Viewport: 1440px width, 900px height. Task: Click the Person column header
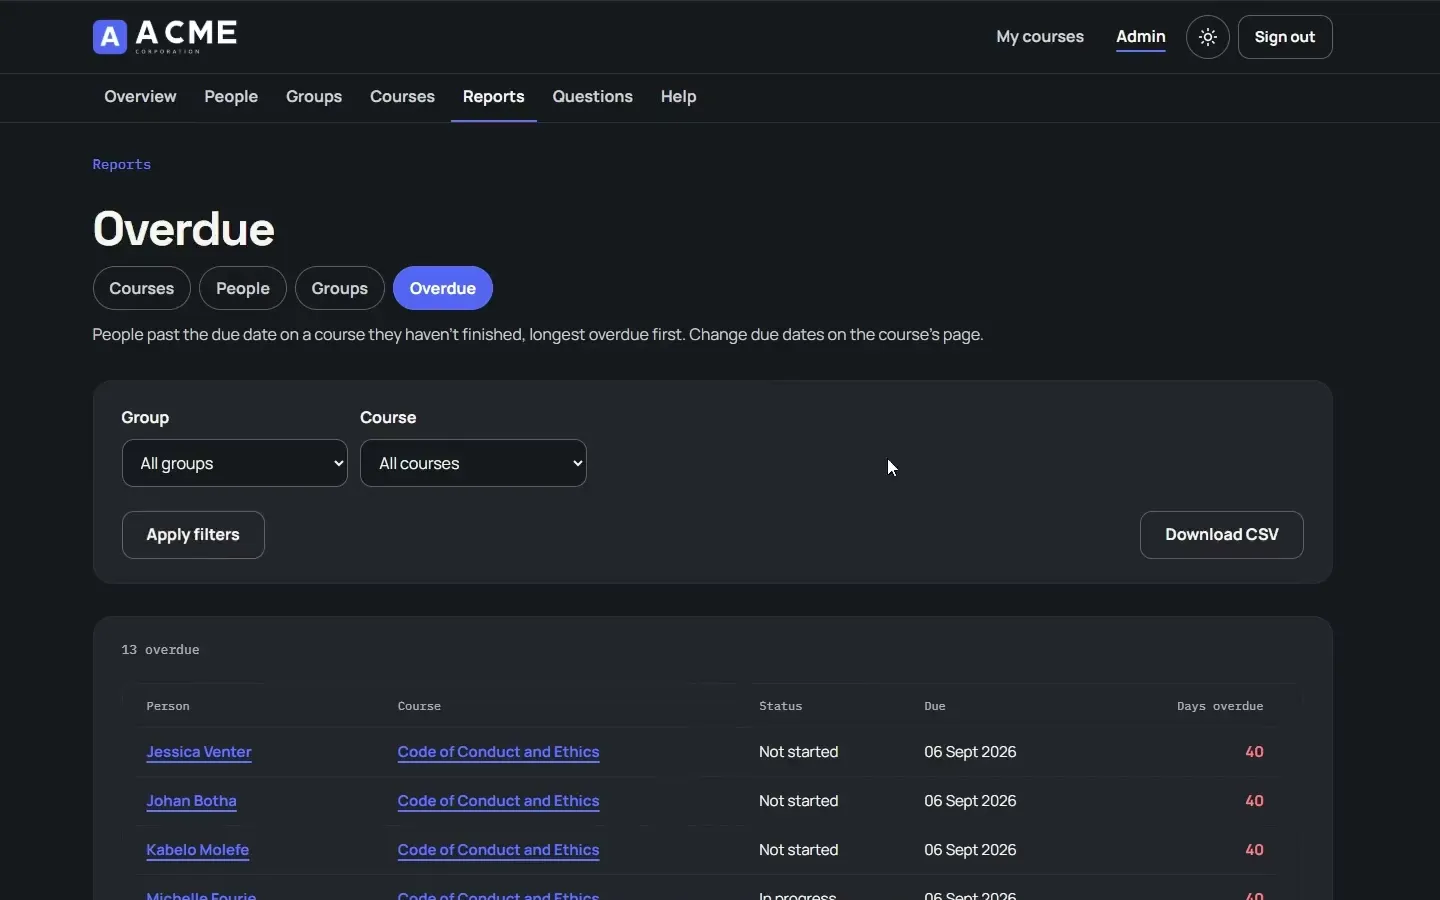(x=168, y=707)
